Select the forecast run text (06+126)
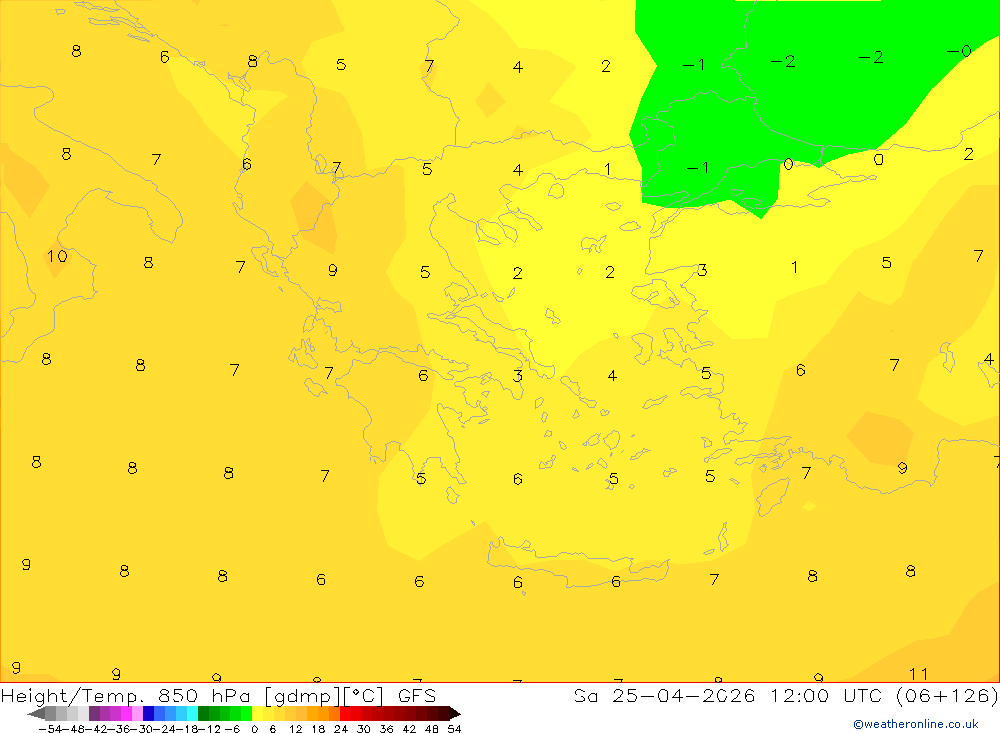This screenshot has width=1000, height=733. click(947, 695)
